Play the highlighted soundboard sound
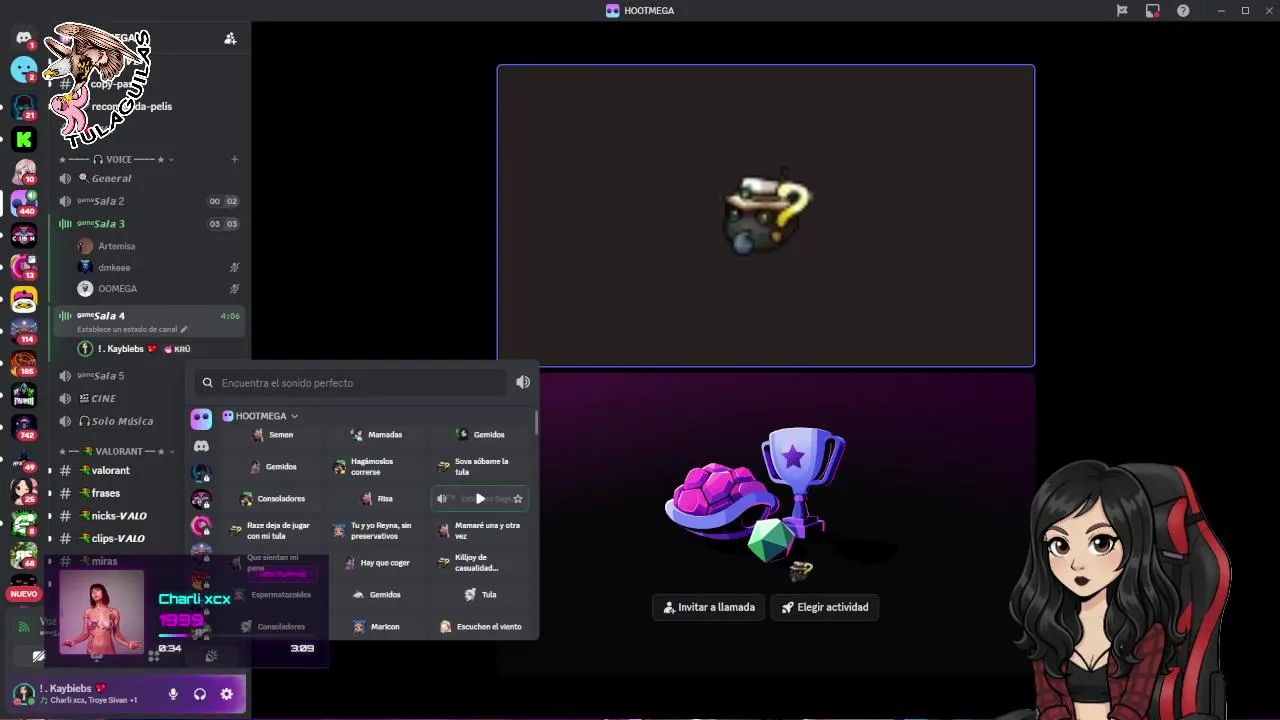 480,498
